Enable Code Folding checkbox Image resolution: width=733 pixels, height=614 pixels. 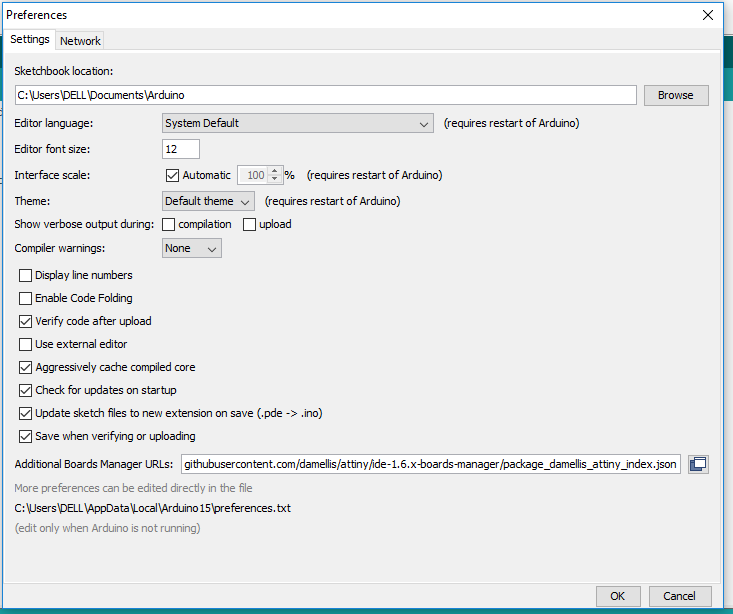(x=26, y=298)
